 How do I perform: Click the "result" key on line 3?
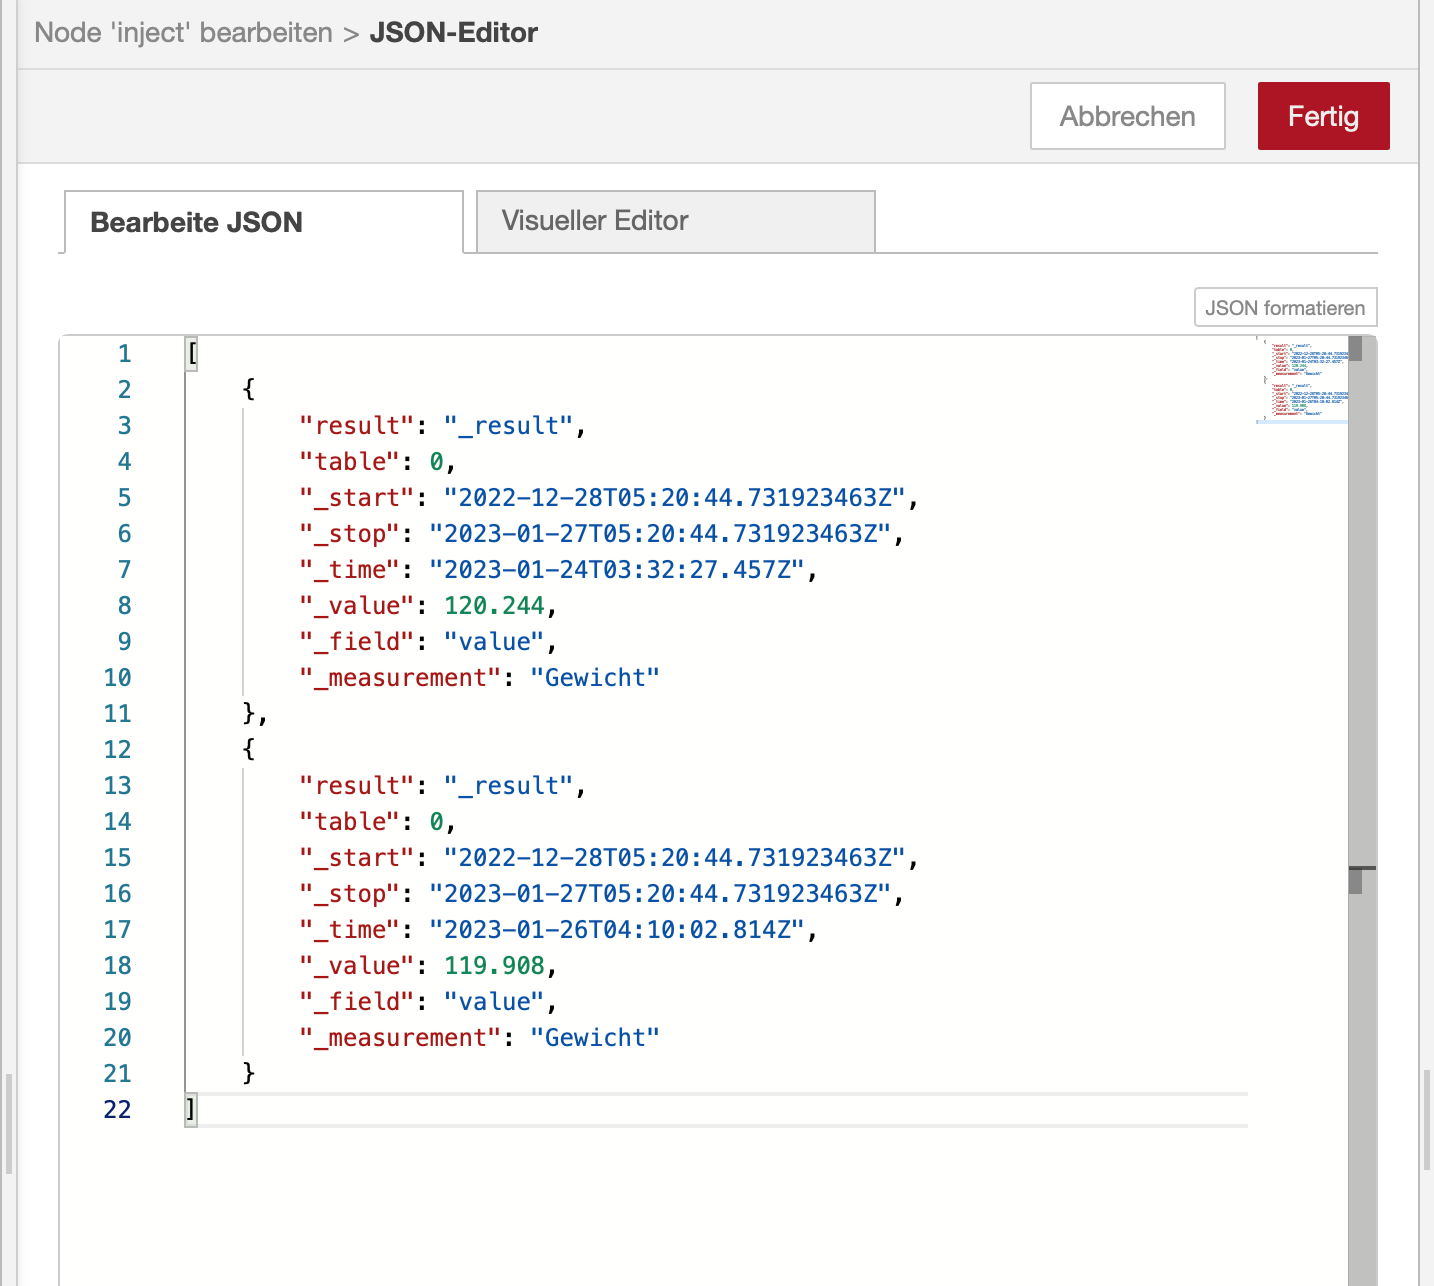357,425
